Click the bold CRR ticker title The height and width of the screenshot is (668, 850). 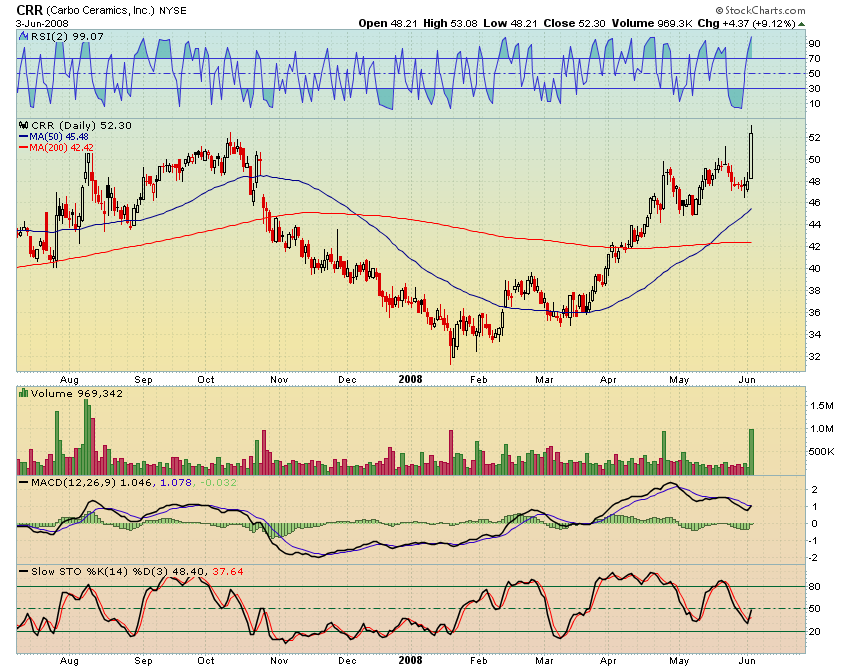pos(29,10)
